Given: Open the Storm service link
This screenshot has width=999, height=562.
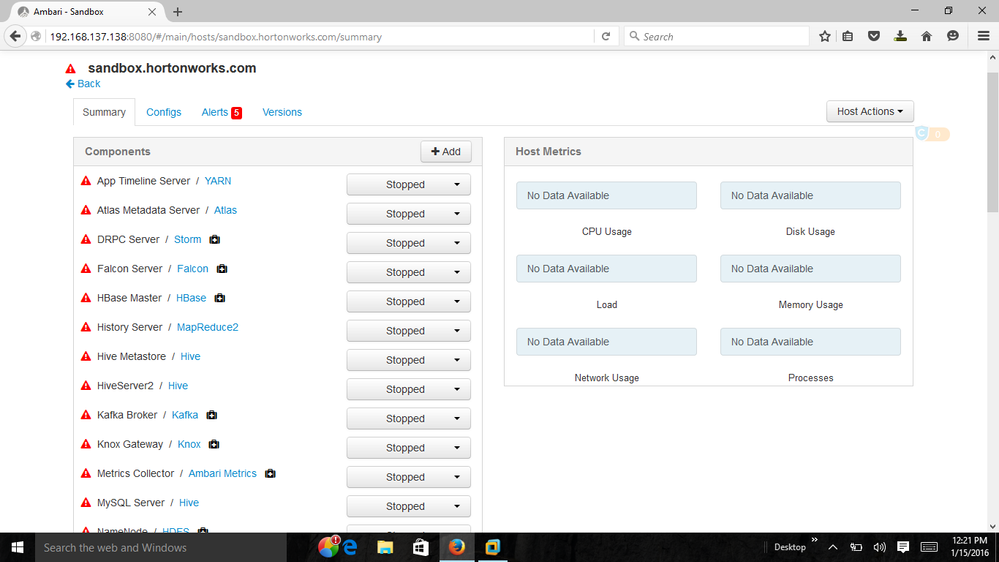Looking at the screenshot, I should point(187,240).
